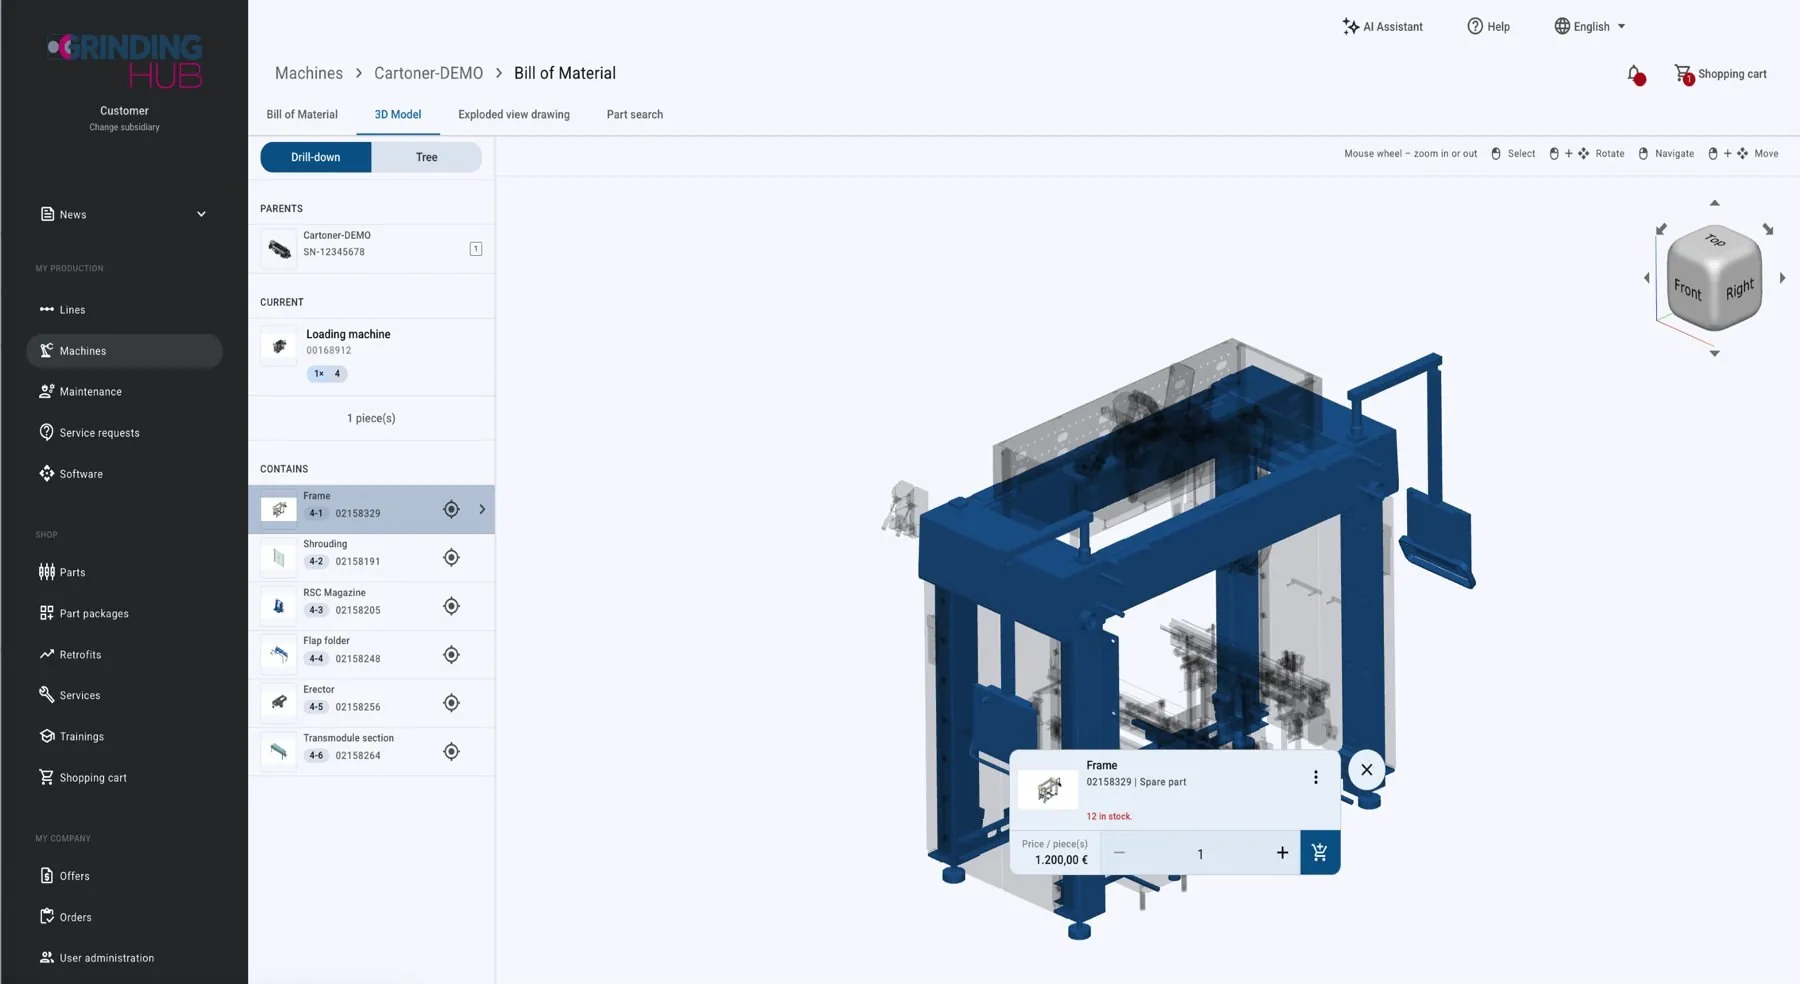Focus on Flap folder target icon

451,655
